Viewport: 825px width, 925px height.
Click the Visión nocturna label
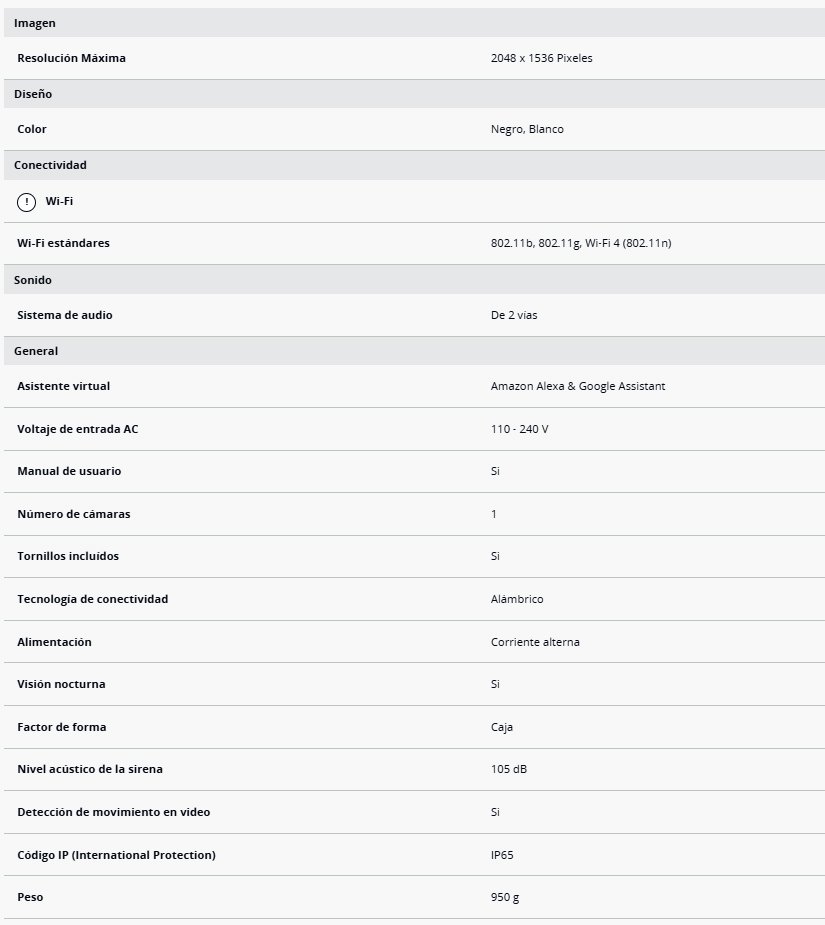(61, 684)
